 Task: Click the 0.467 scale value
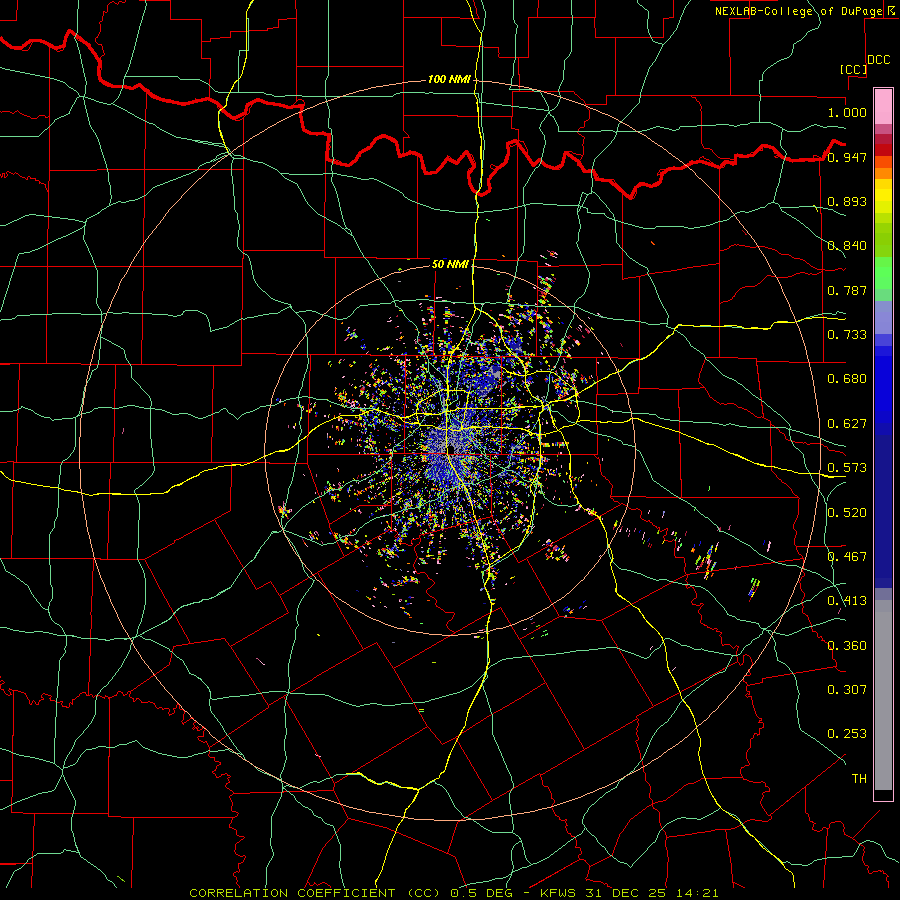(x=847, y=557)
